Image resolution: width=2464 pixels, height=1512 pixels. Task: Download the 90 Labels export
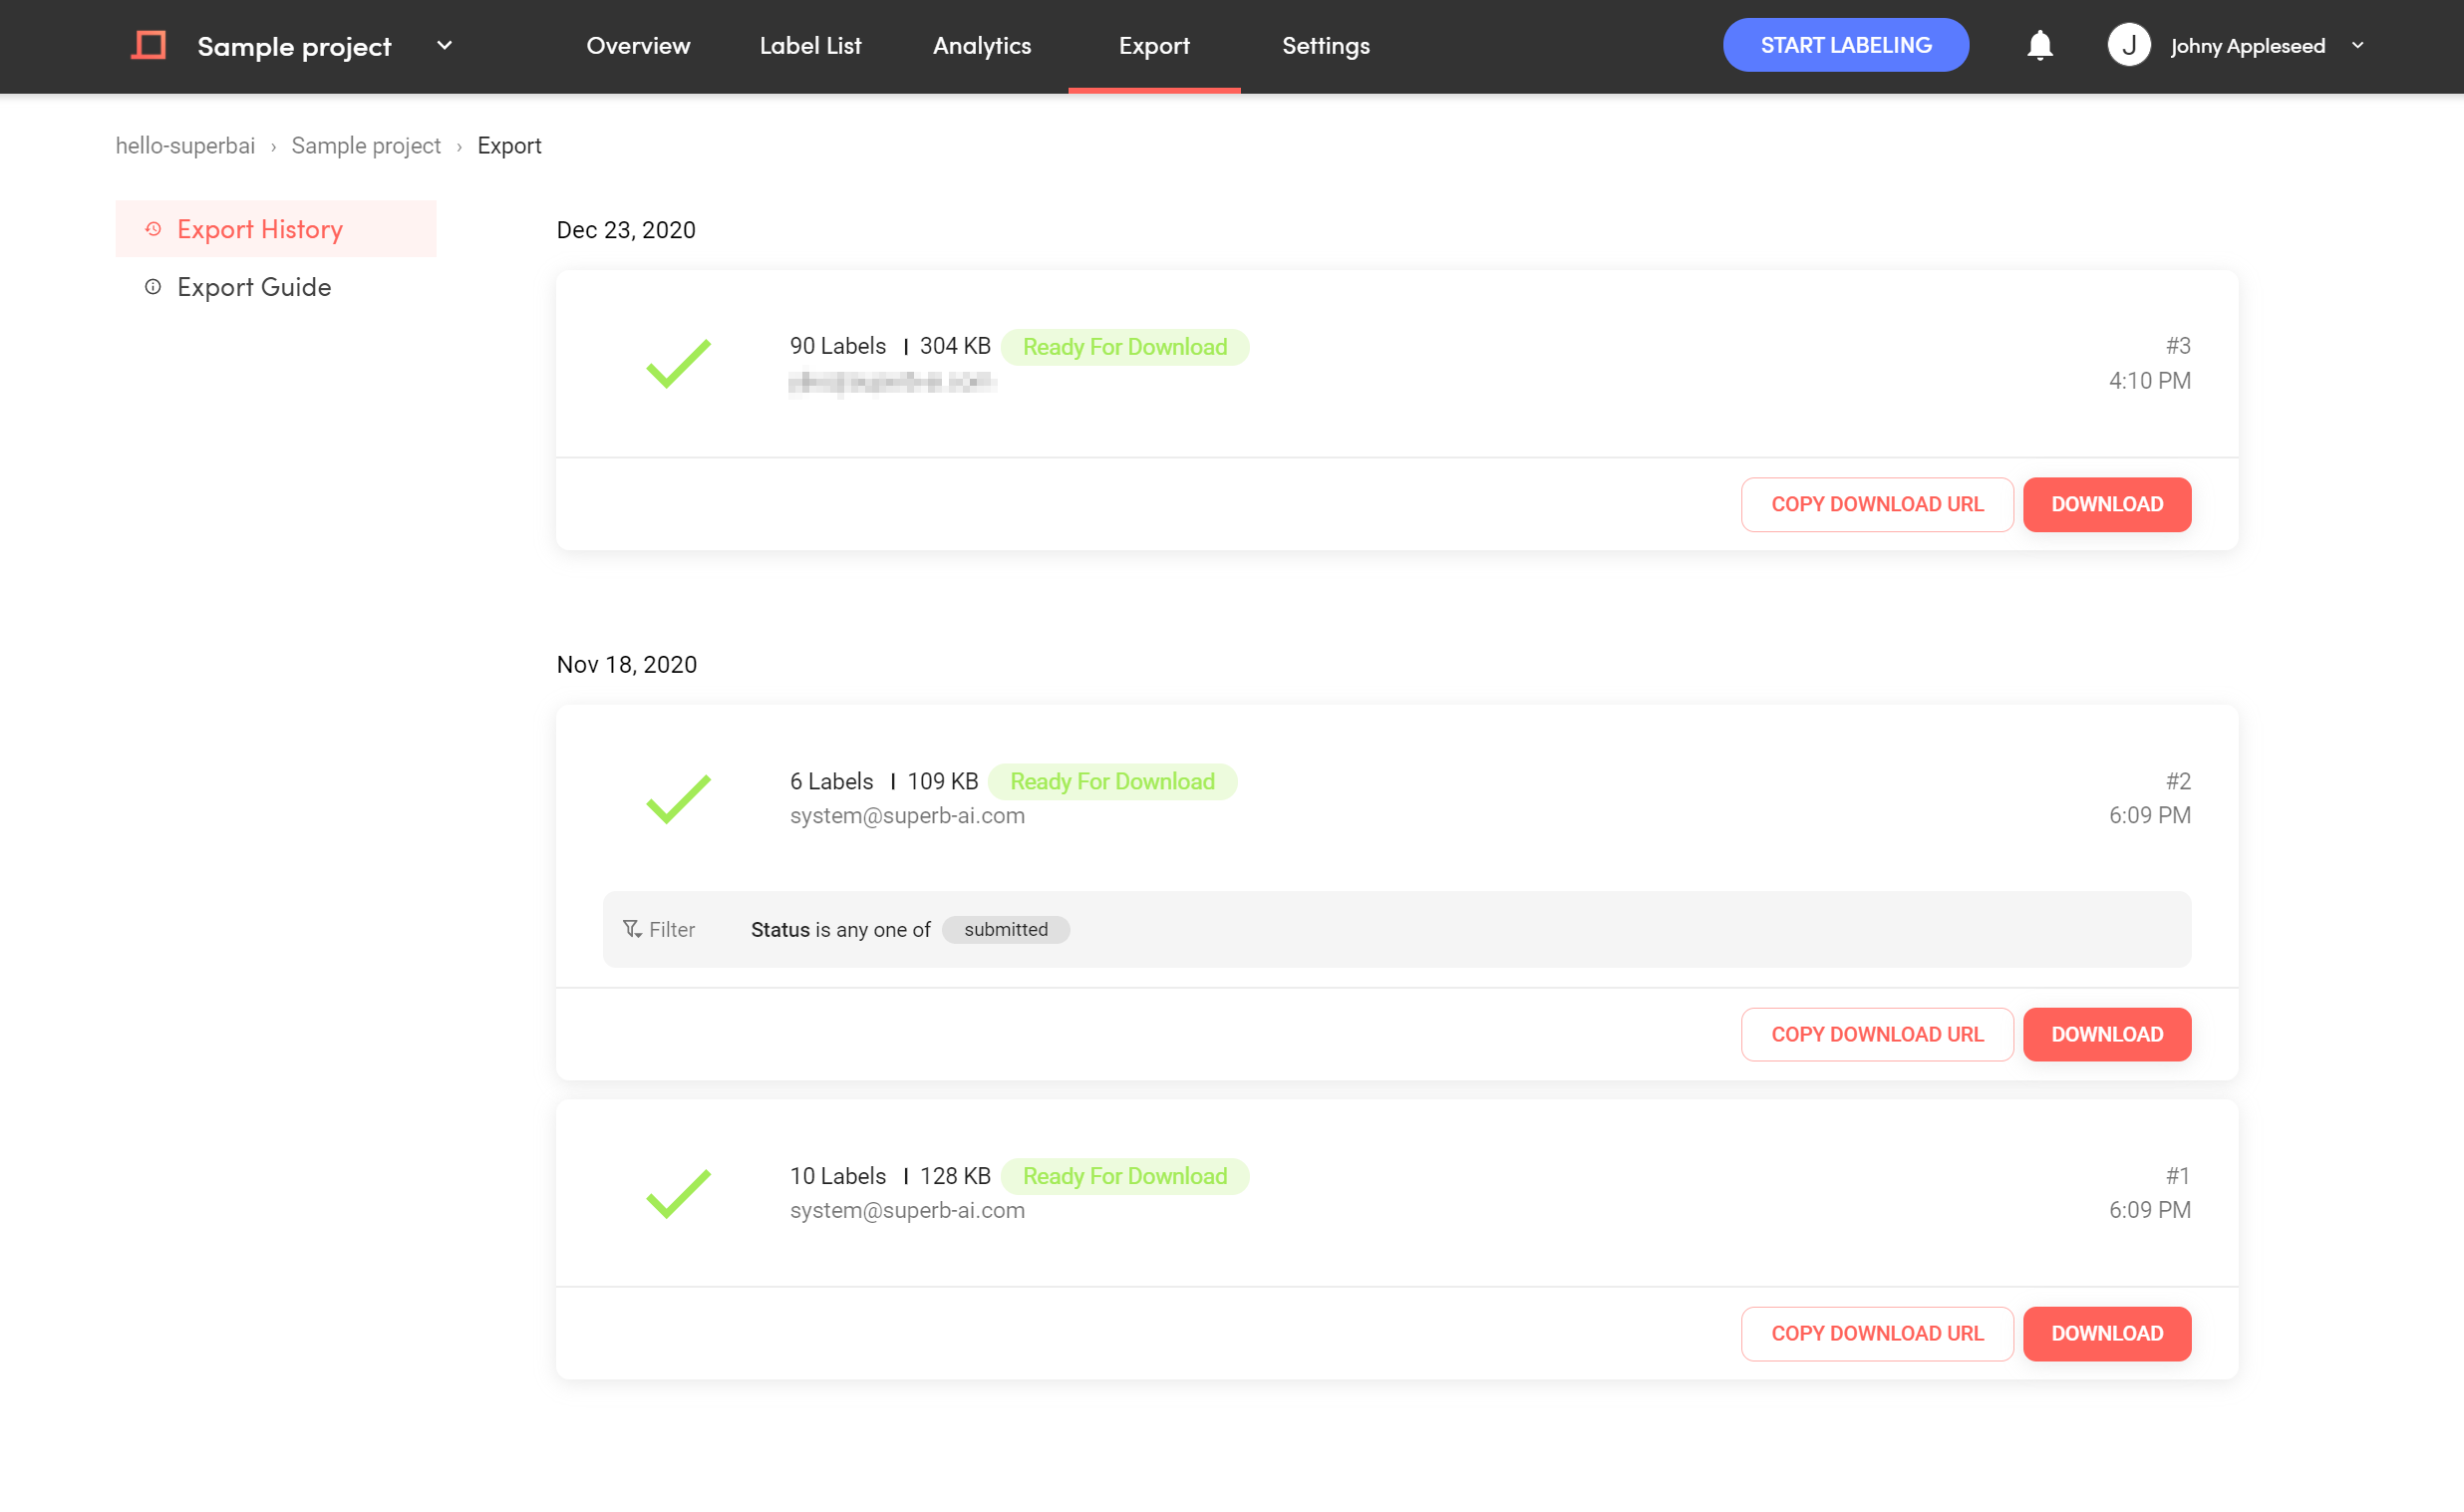click(x=2107, y=504)
